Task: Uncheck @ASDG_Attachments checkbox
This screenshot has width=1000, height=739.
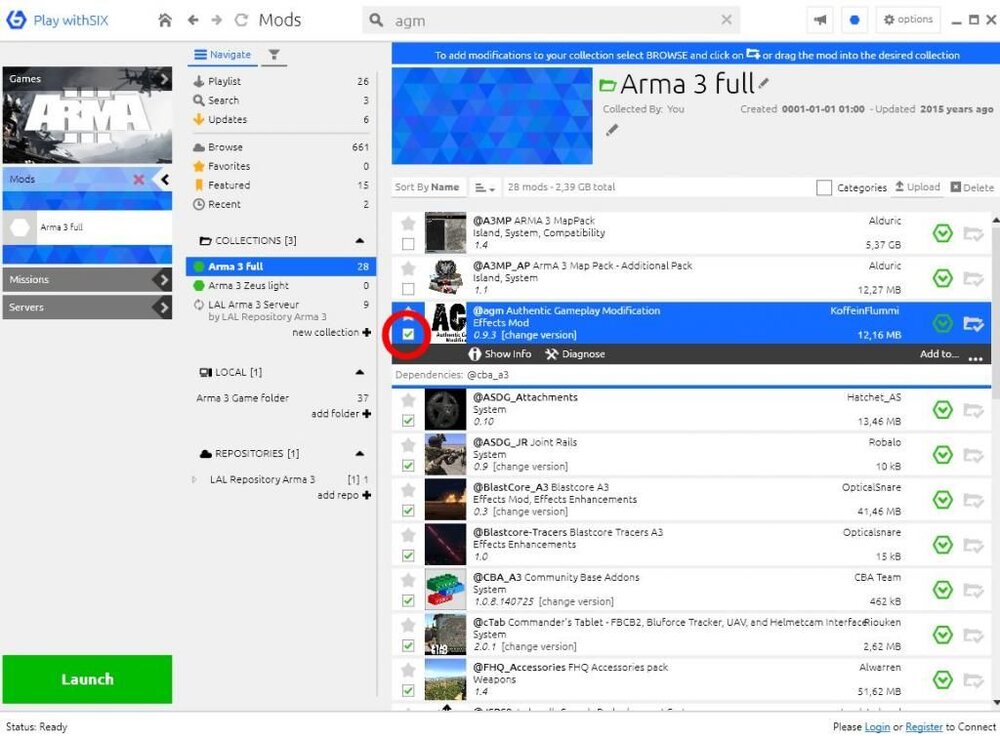Action: pos(408,421)
